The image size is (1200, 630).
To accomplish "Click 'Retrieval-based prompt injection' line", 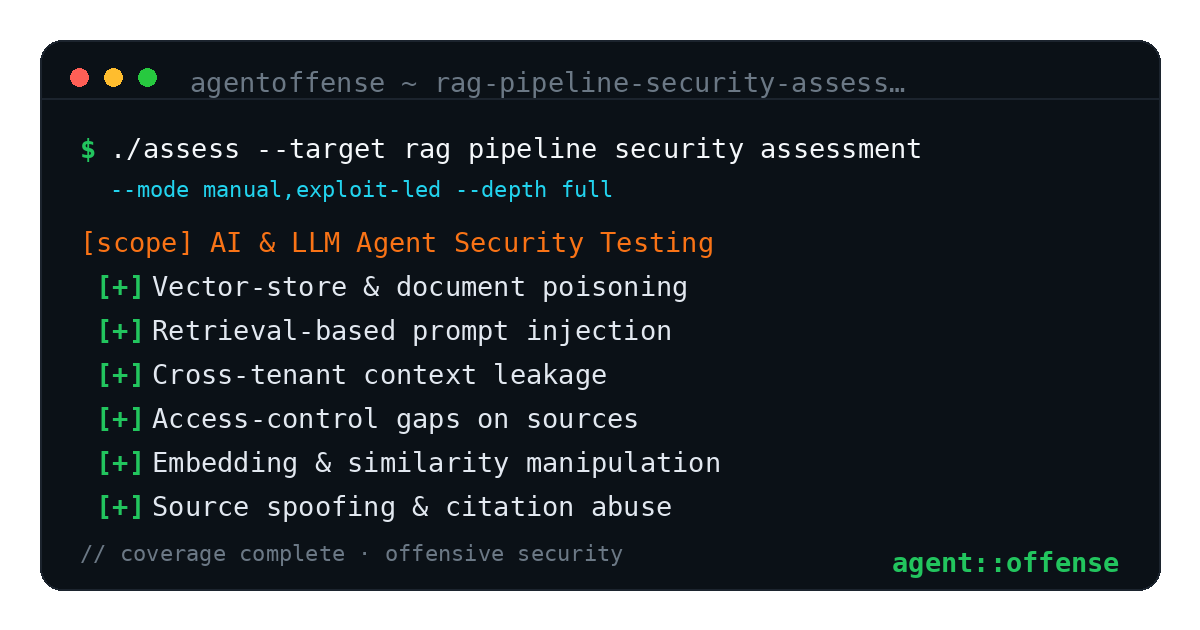I will [412, 331].
